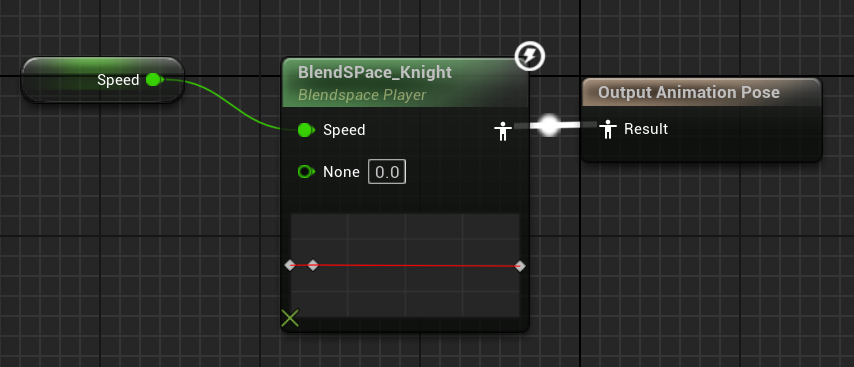Viewport: 854px width, 367px height.
Task: Click the None input pin on BlendSPace_Knight
Action: (306, 172)
